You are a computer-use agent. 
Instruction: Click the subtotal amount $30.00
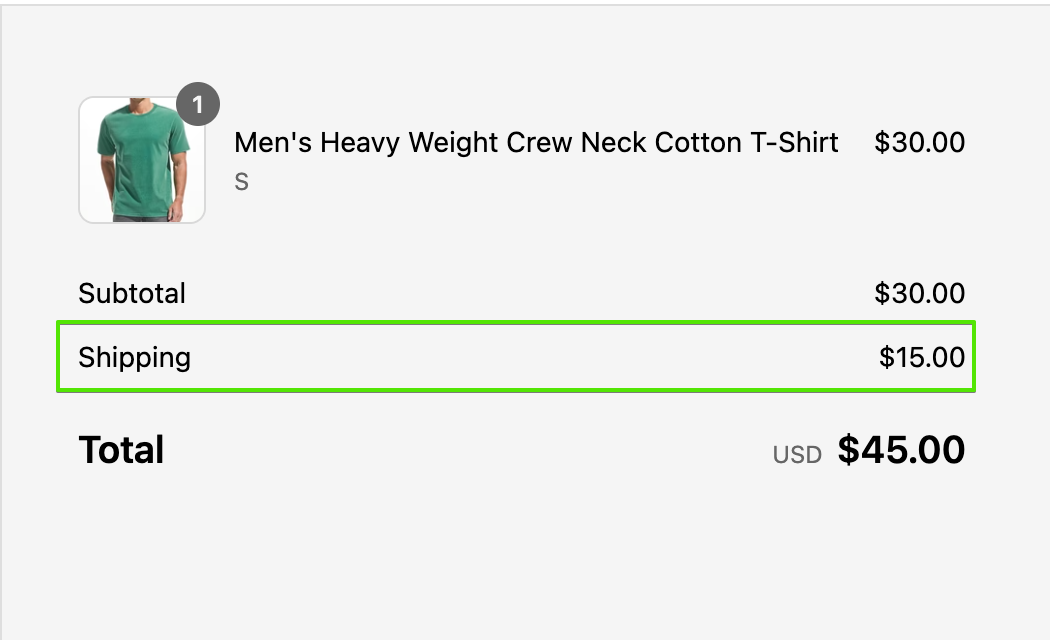(x=919, y=293)
